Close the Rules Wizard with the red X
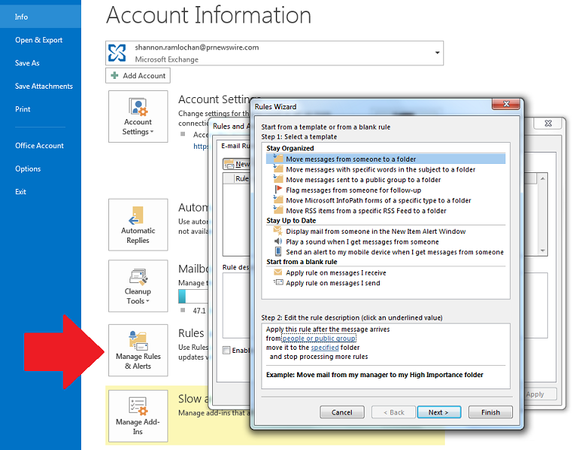Screen dimensions: 585x450 506,104
